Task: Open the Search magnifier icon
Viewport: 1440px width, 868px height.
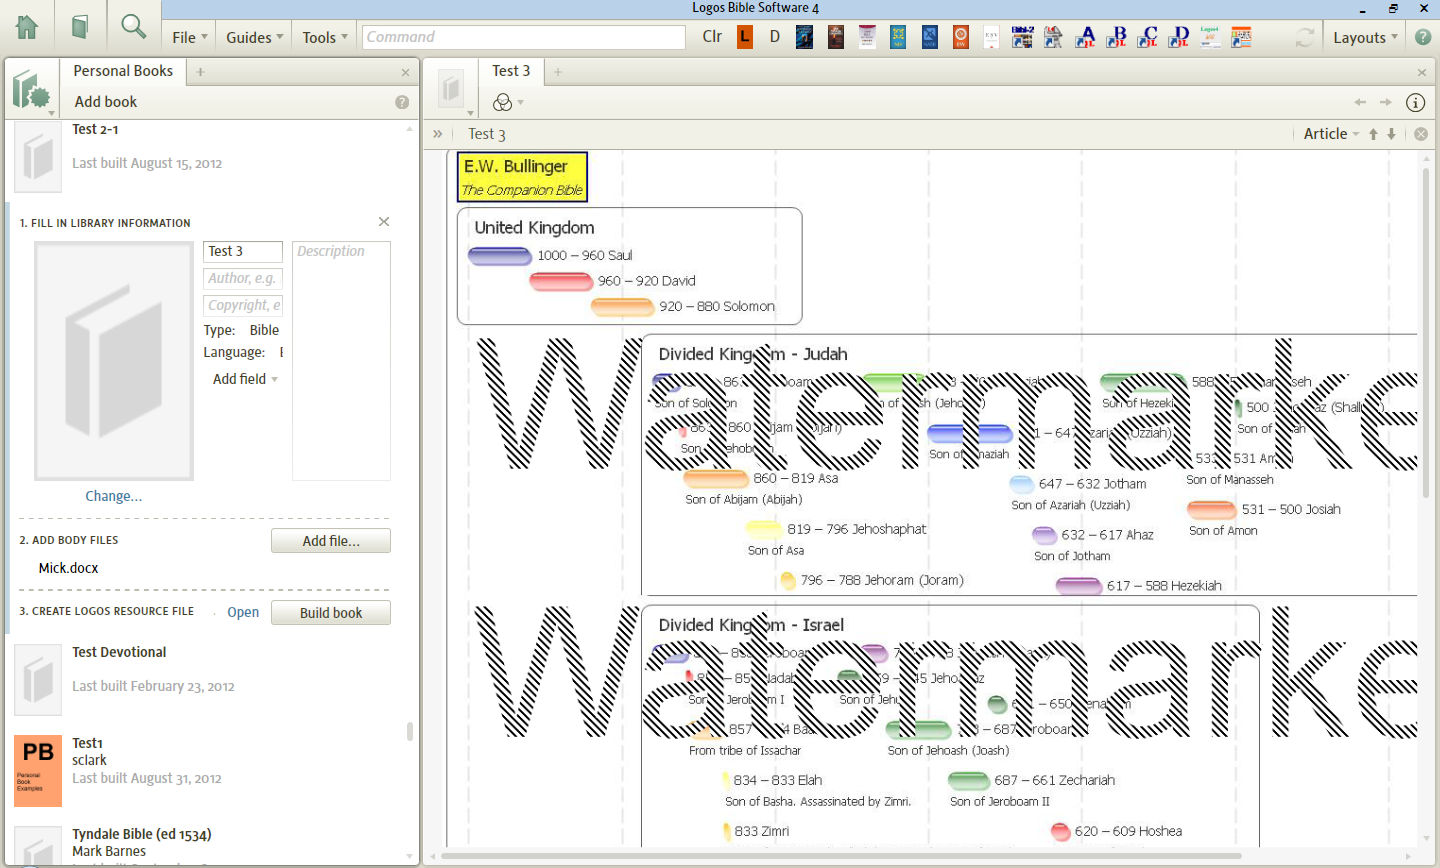Action: [133, 26]
